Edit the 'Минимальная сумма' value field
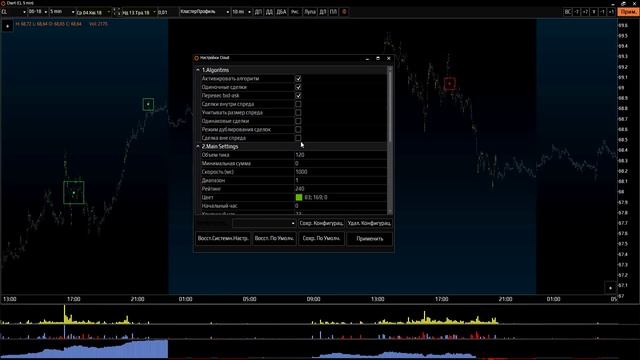 pyautogui.click(x=340, y=163)
